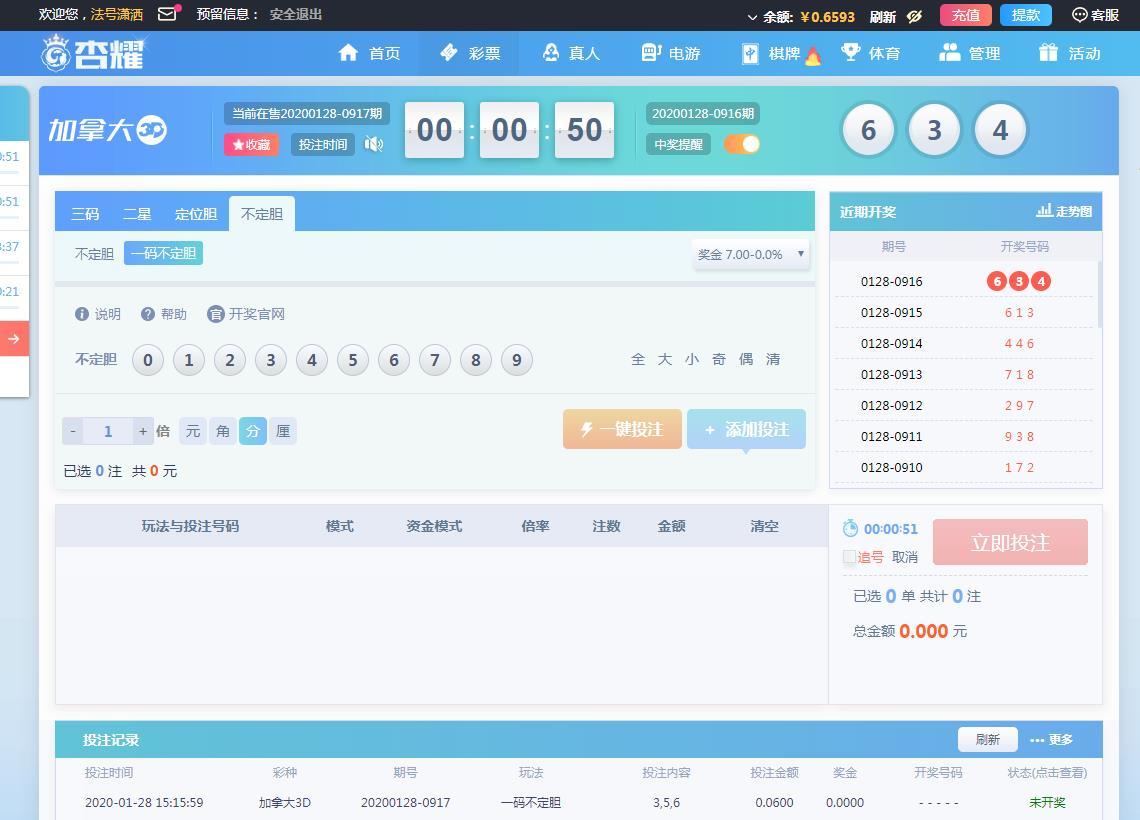The image size is (1140, 820).
Task: Click the 提款 withdraw button
Action: 1026,15
